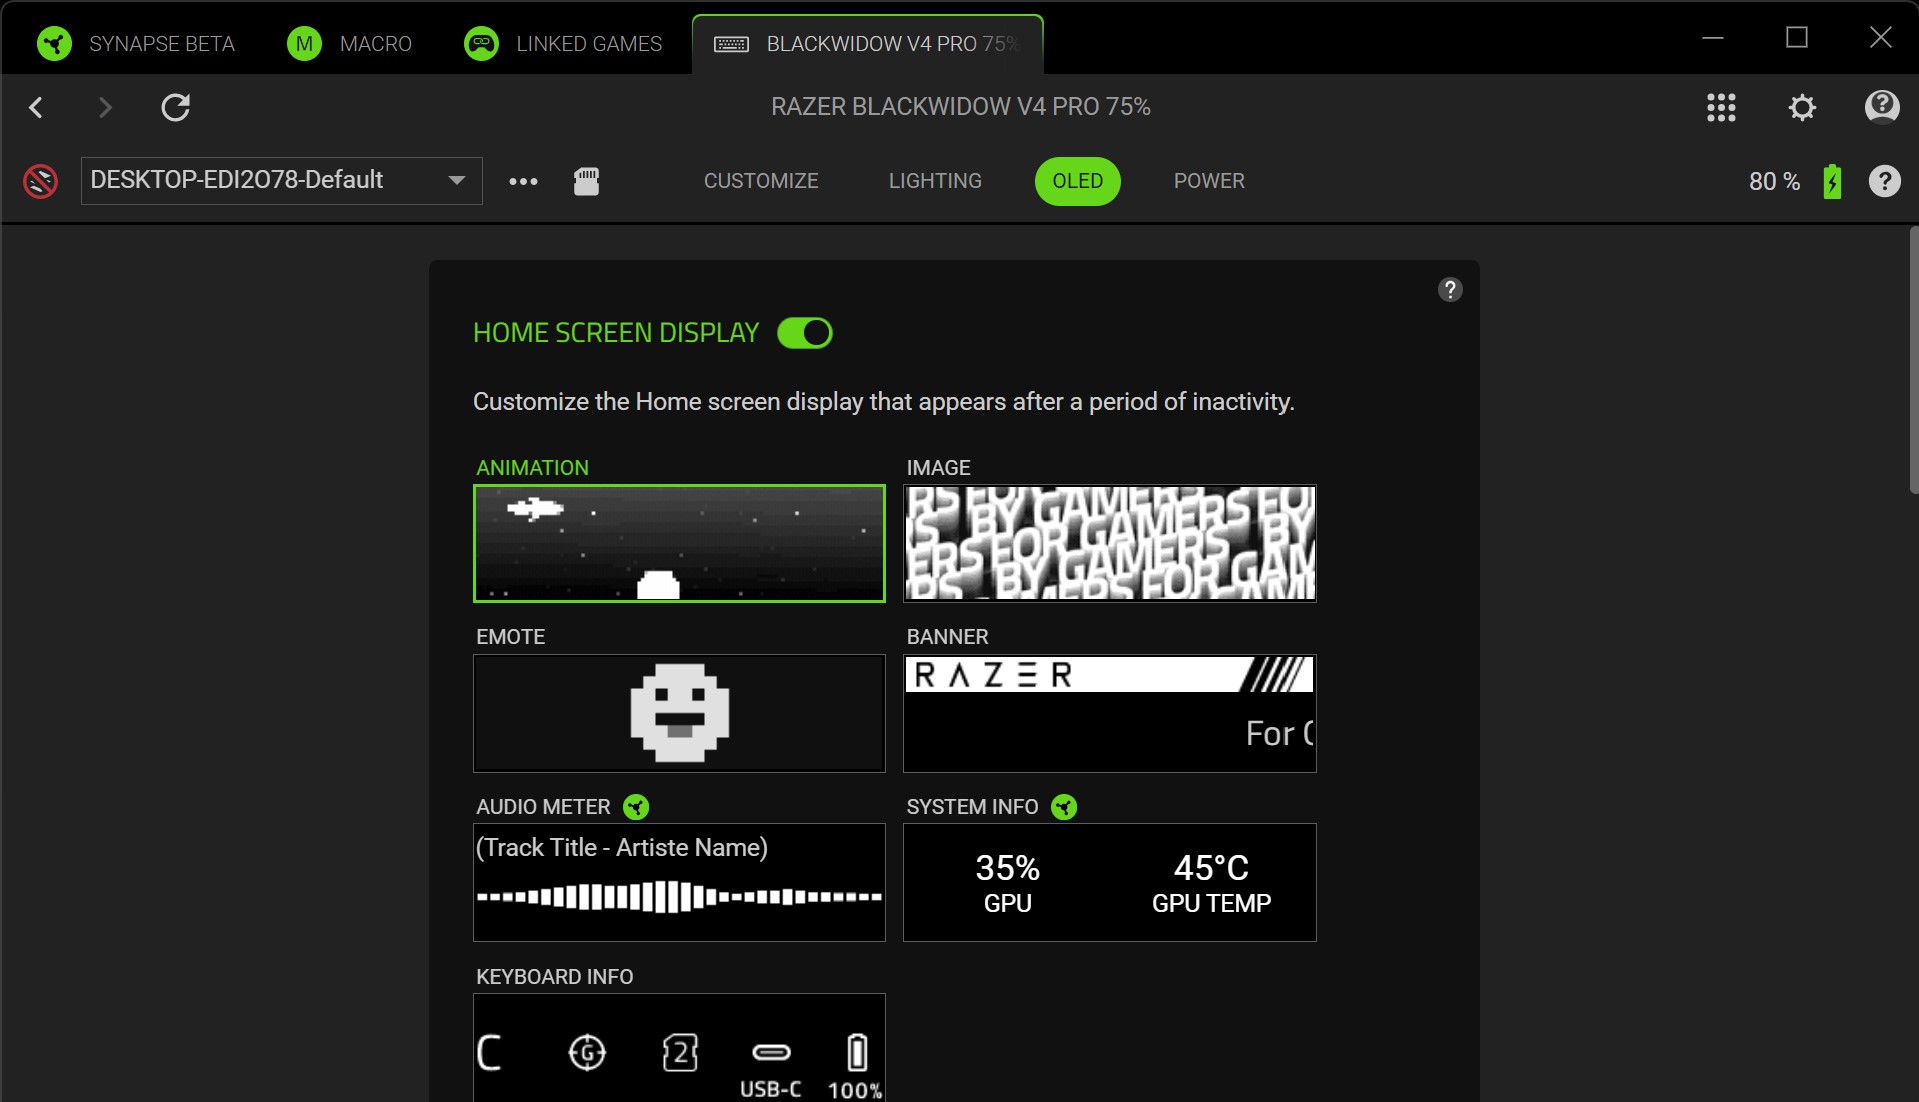Select the Audio Meter track display
This screenshot has height=1102, width=1919.
pos(679,882)
